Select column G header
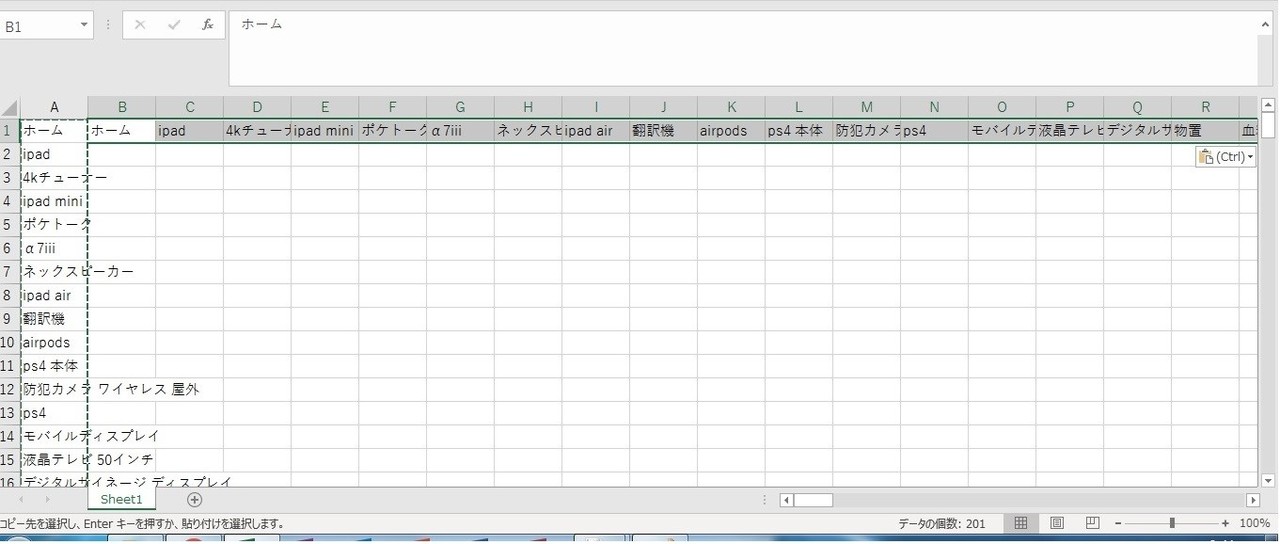The image size is (1280, 544). [460, 107]
